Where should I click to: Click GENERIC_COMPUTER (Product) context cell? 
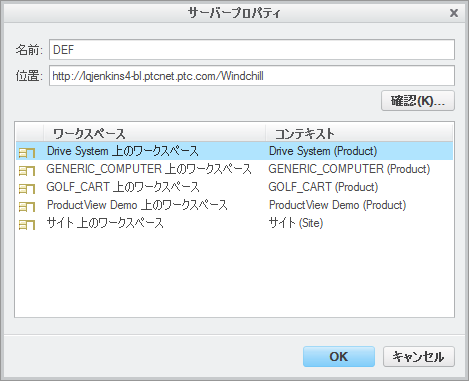349,169
